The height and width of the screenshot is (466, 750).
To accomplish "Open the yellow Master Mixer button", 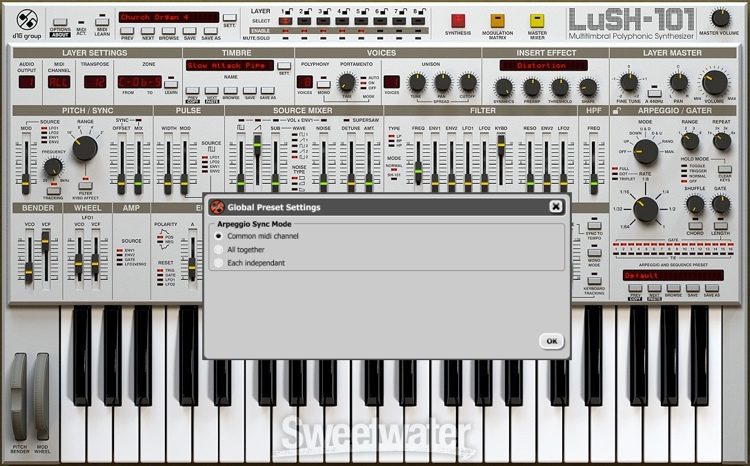I will tap(537, 21).
